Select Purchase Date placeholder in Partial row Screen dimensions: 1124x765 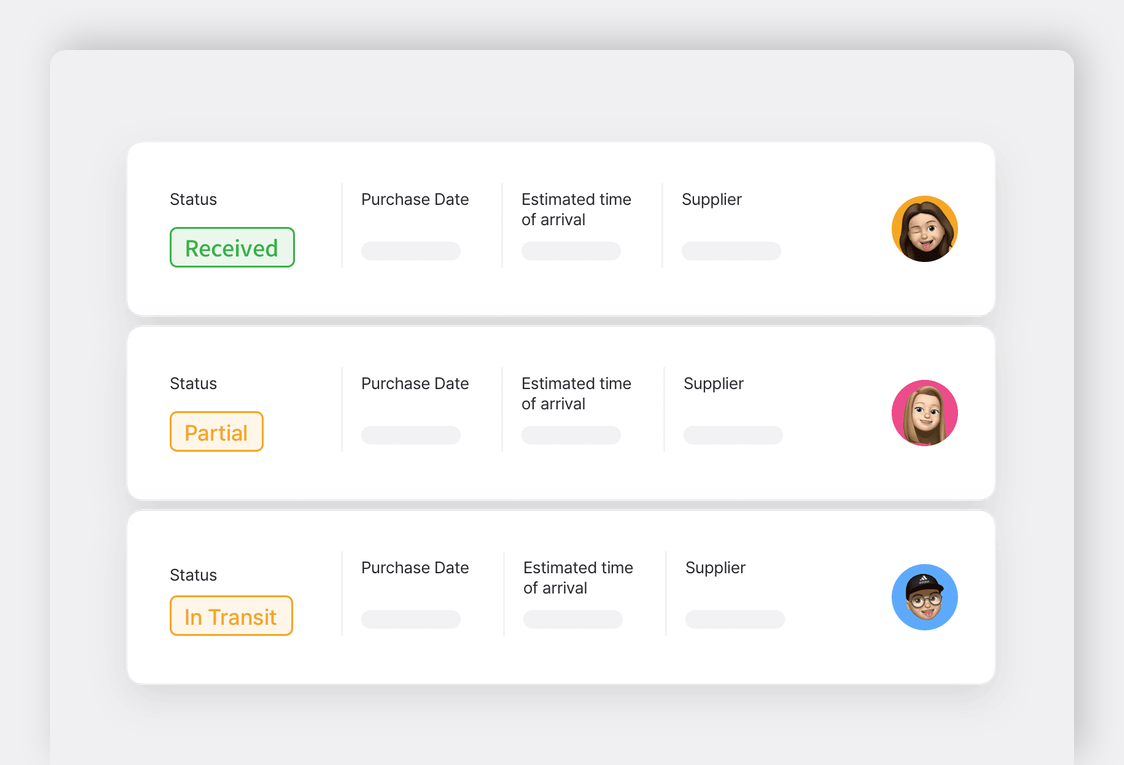pos(411,435)
